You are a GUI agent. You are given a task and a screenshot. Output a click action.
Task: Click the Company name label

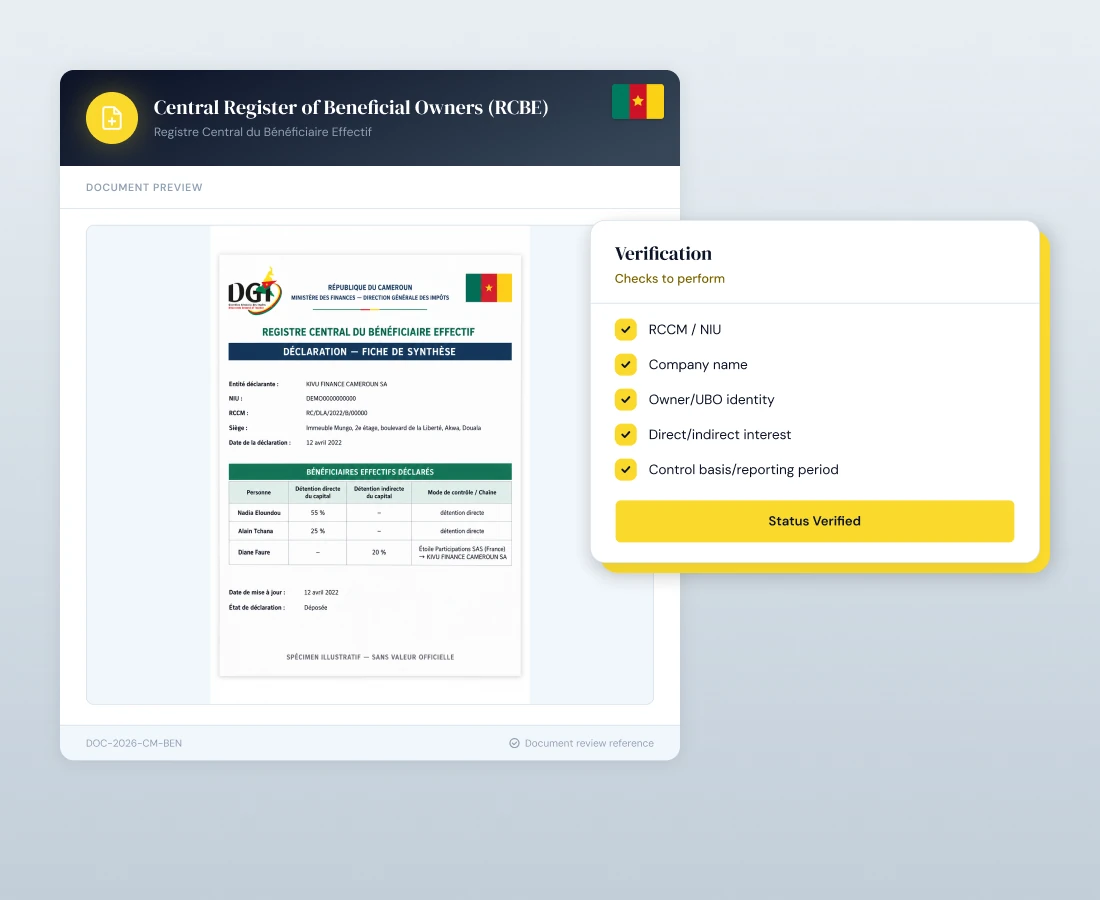tap(698, 365)
